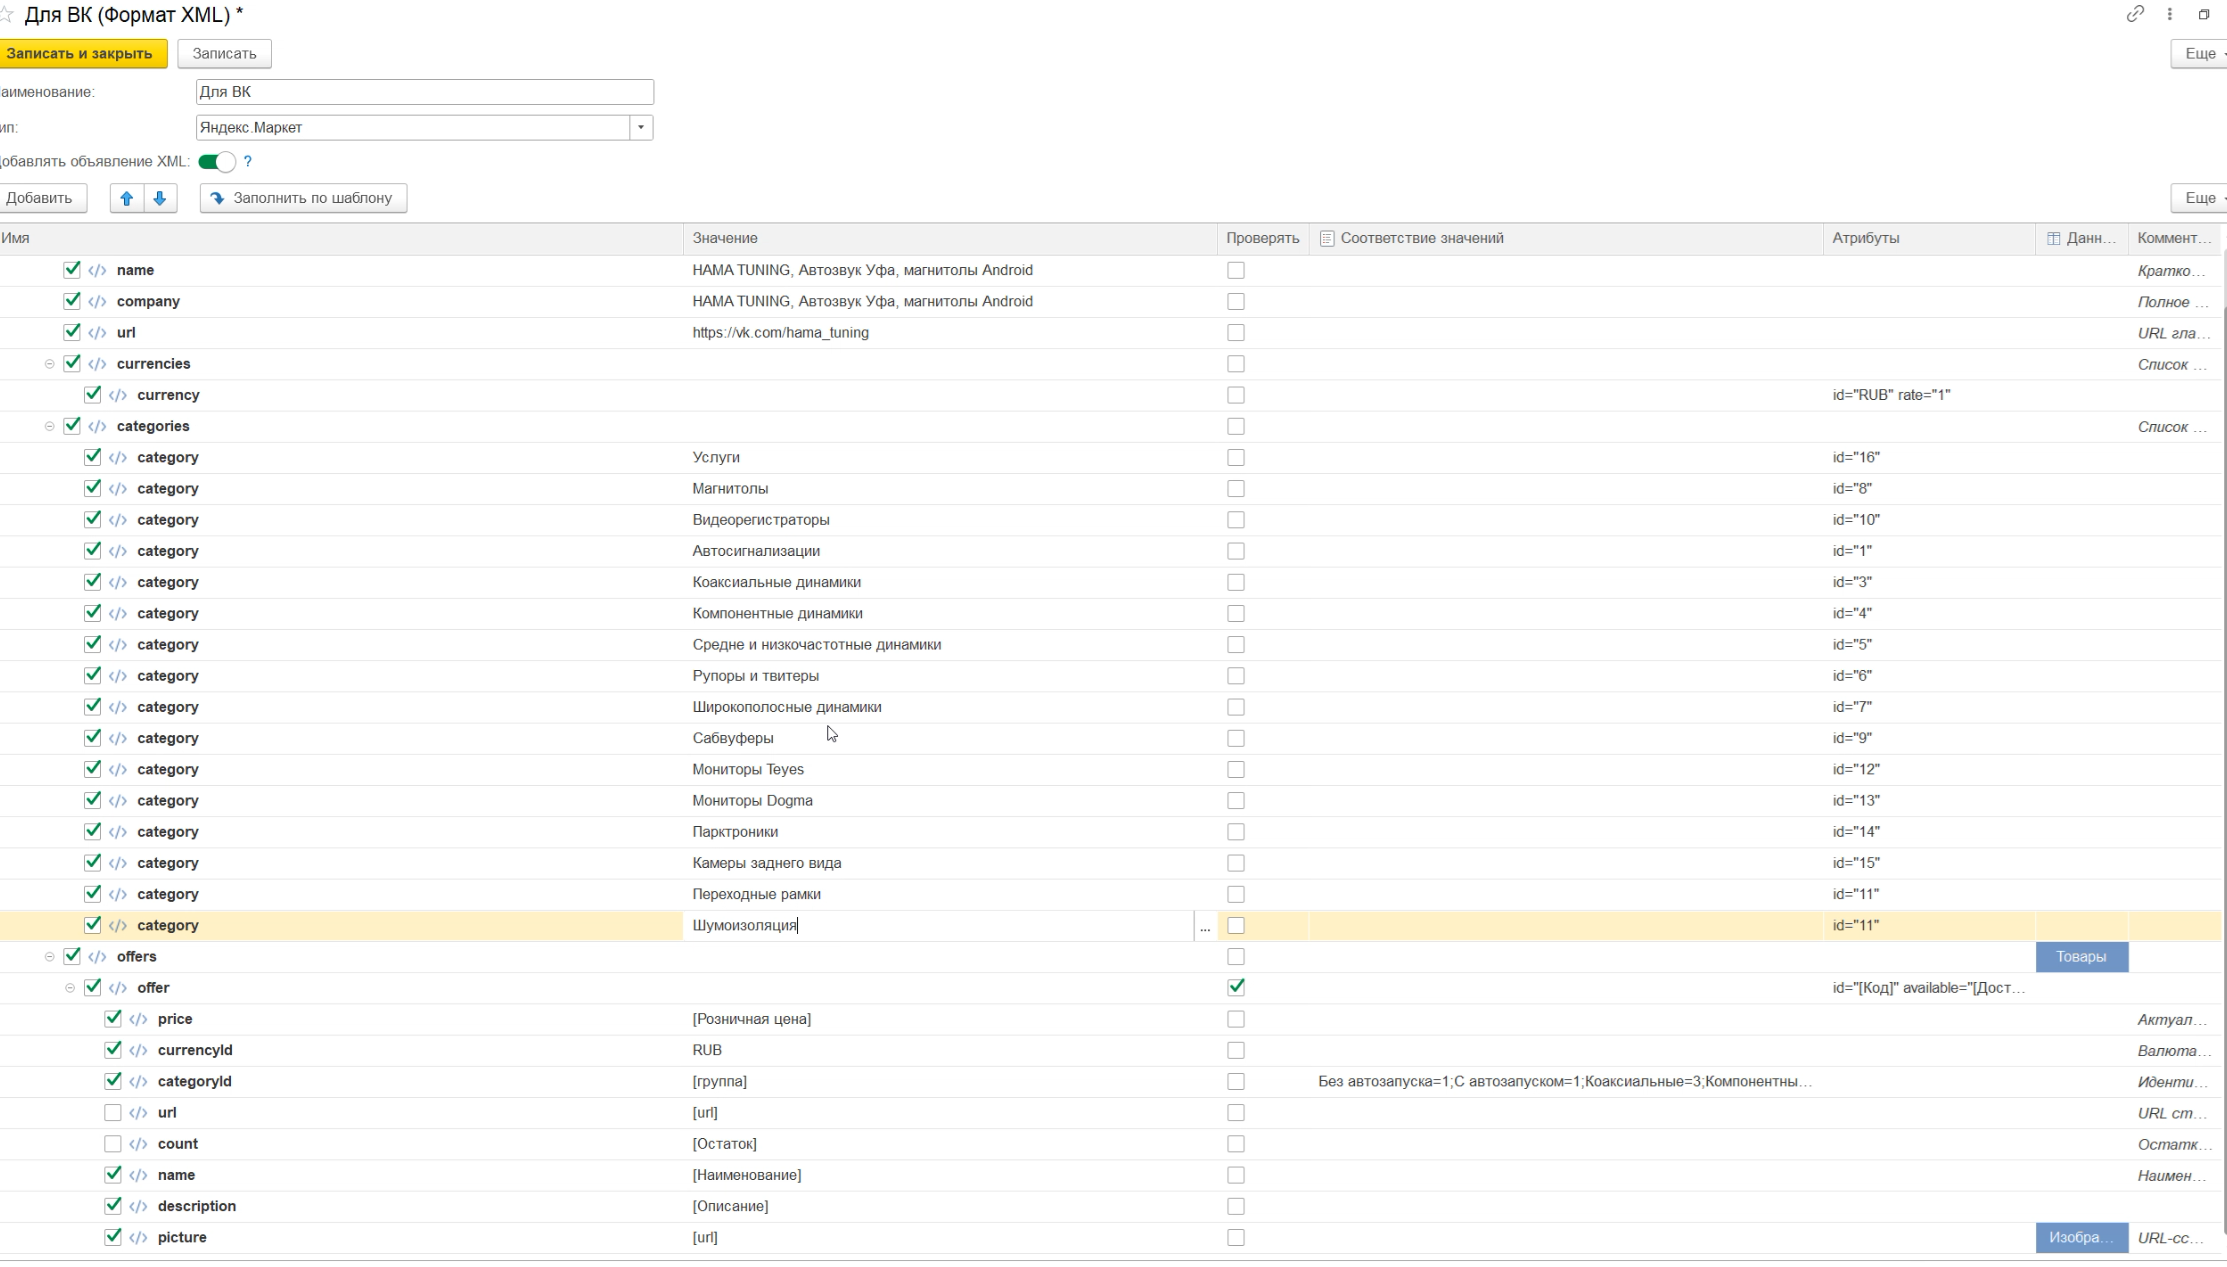The width and height of the screenshot is (2227, 1267).
Task: Check the Проверять box for the price row
Action: (1236, 1019)
